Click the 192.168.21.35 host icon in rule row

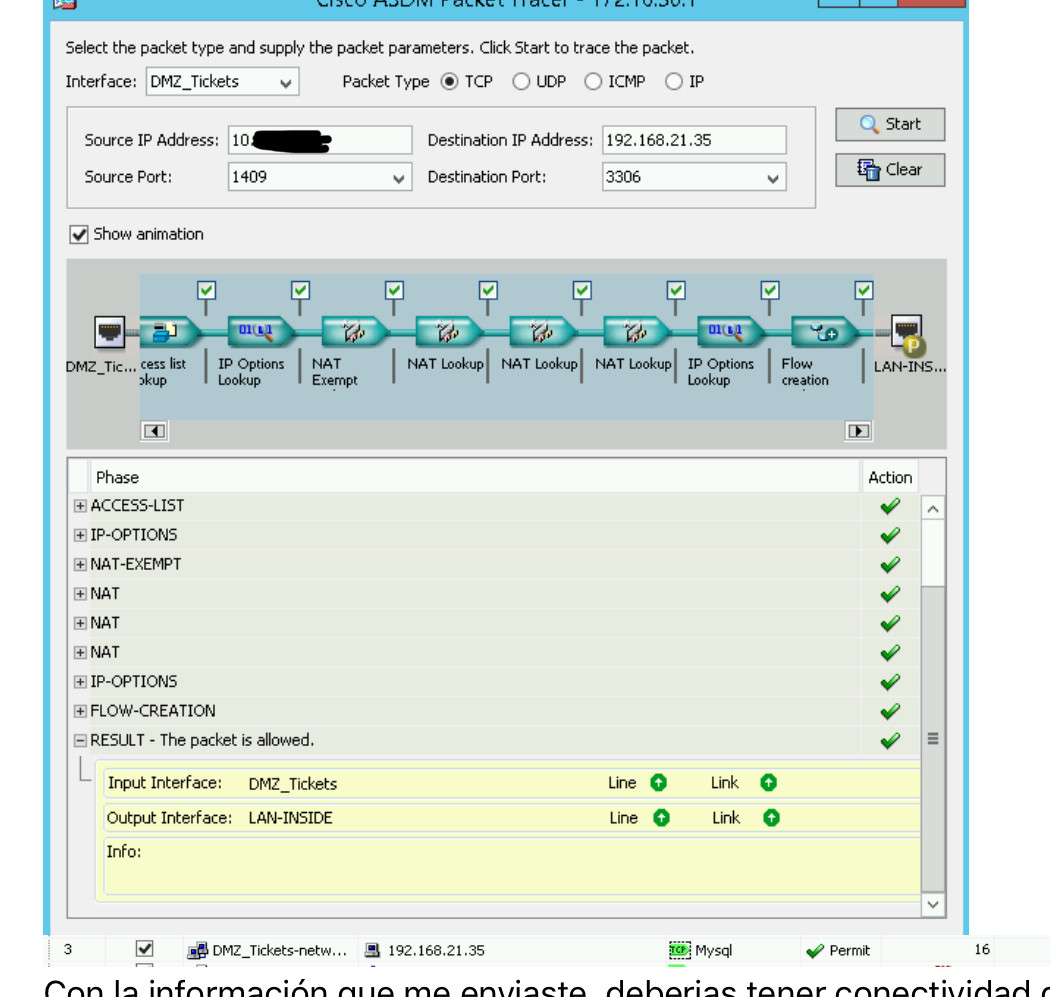[372, 950]
